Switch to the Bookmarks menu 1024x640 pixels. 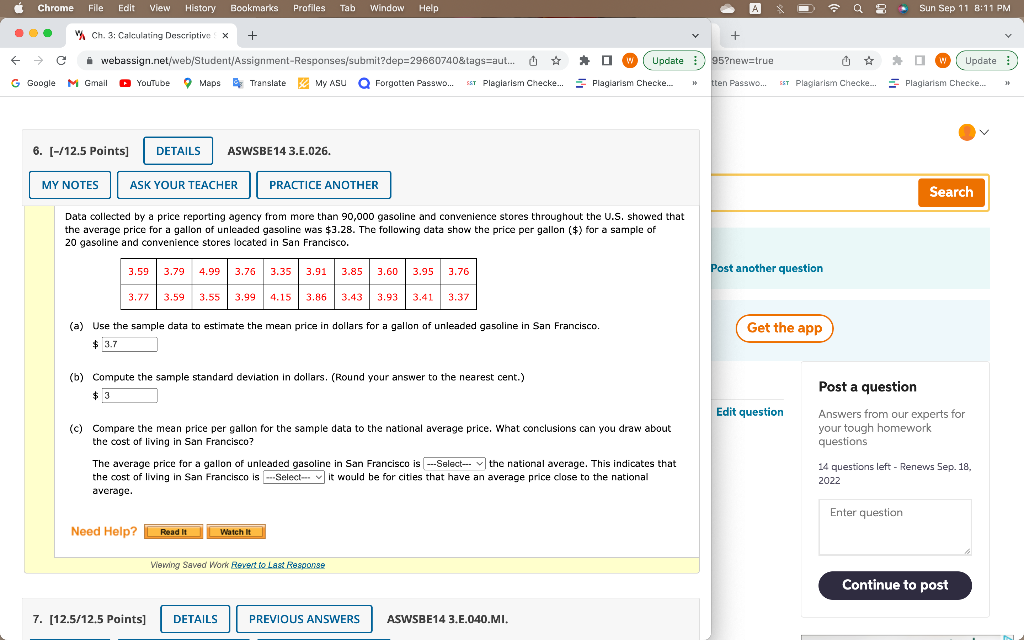[x=254, y=8]
